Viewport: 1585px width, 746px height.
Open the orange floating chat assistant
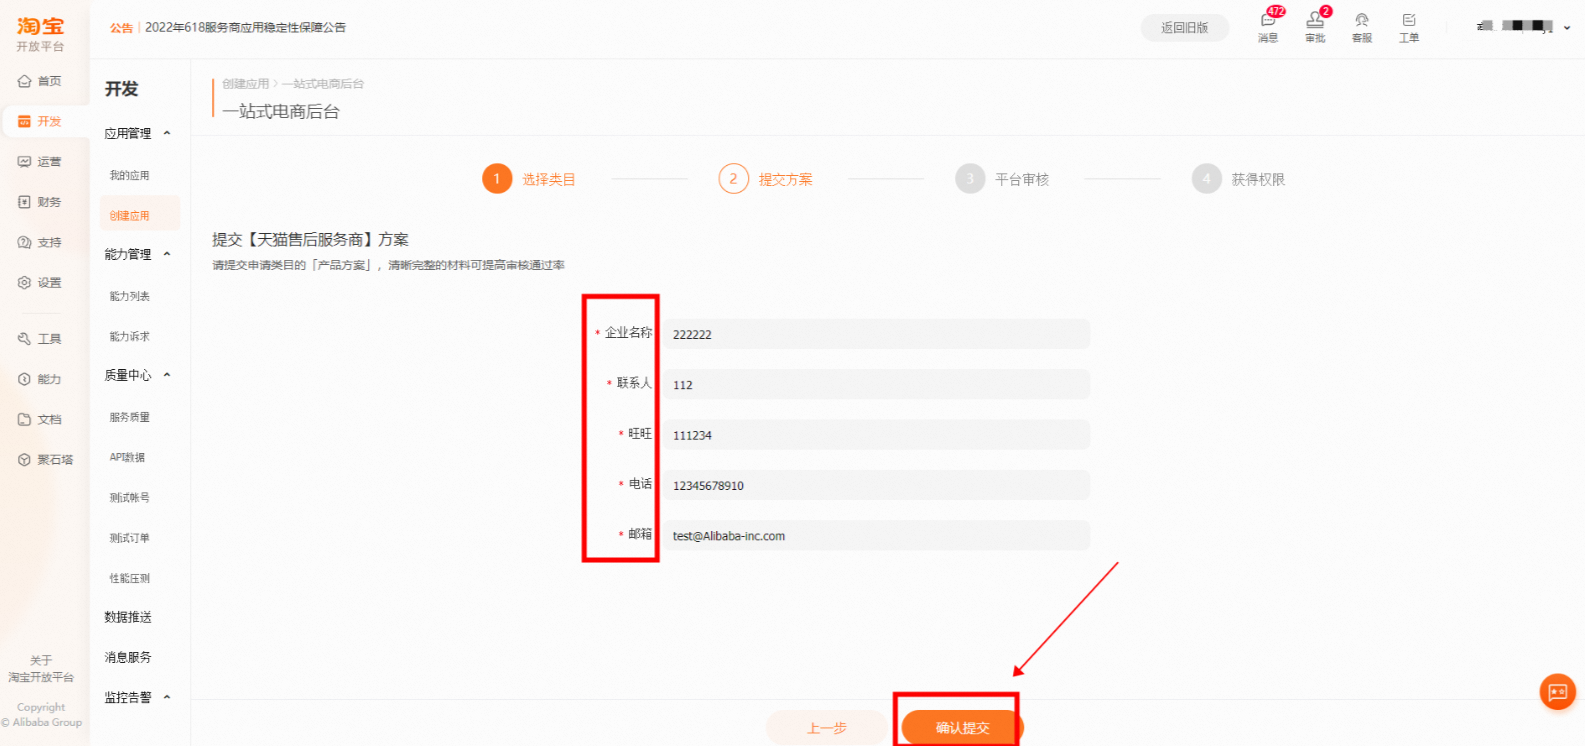tap(1557, 691)
